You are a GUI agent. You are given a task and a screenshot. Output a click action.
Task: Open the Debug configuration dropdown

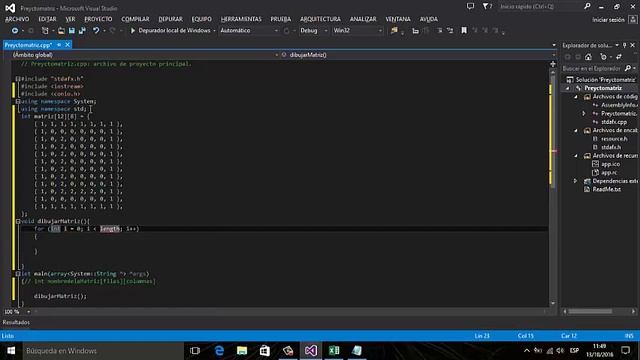click(x=326, y=31)
